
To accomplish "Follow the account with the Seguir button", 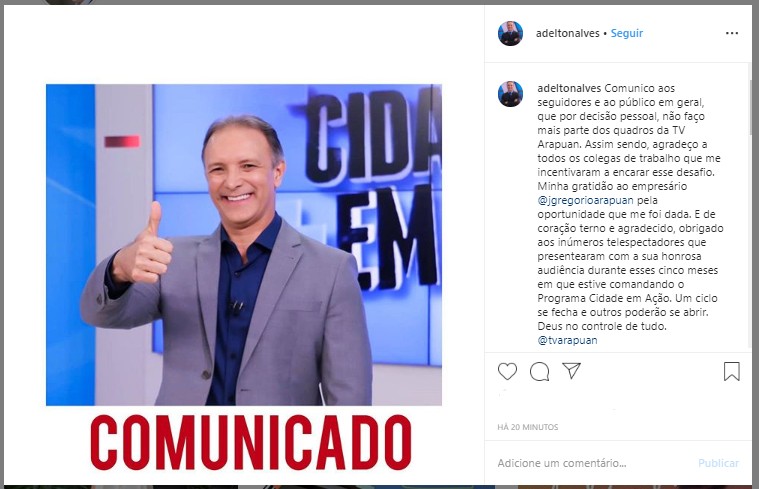I will coord(626,33).
